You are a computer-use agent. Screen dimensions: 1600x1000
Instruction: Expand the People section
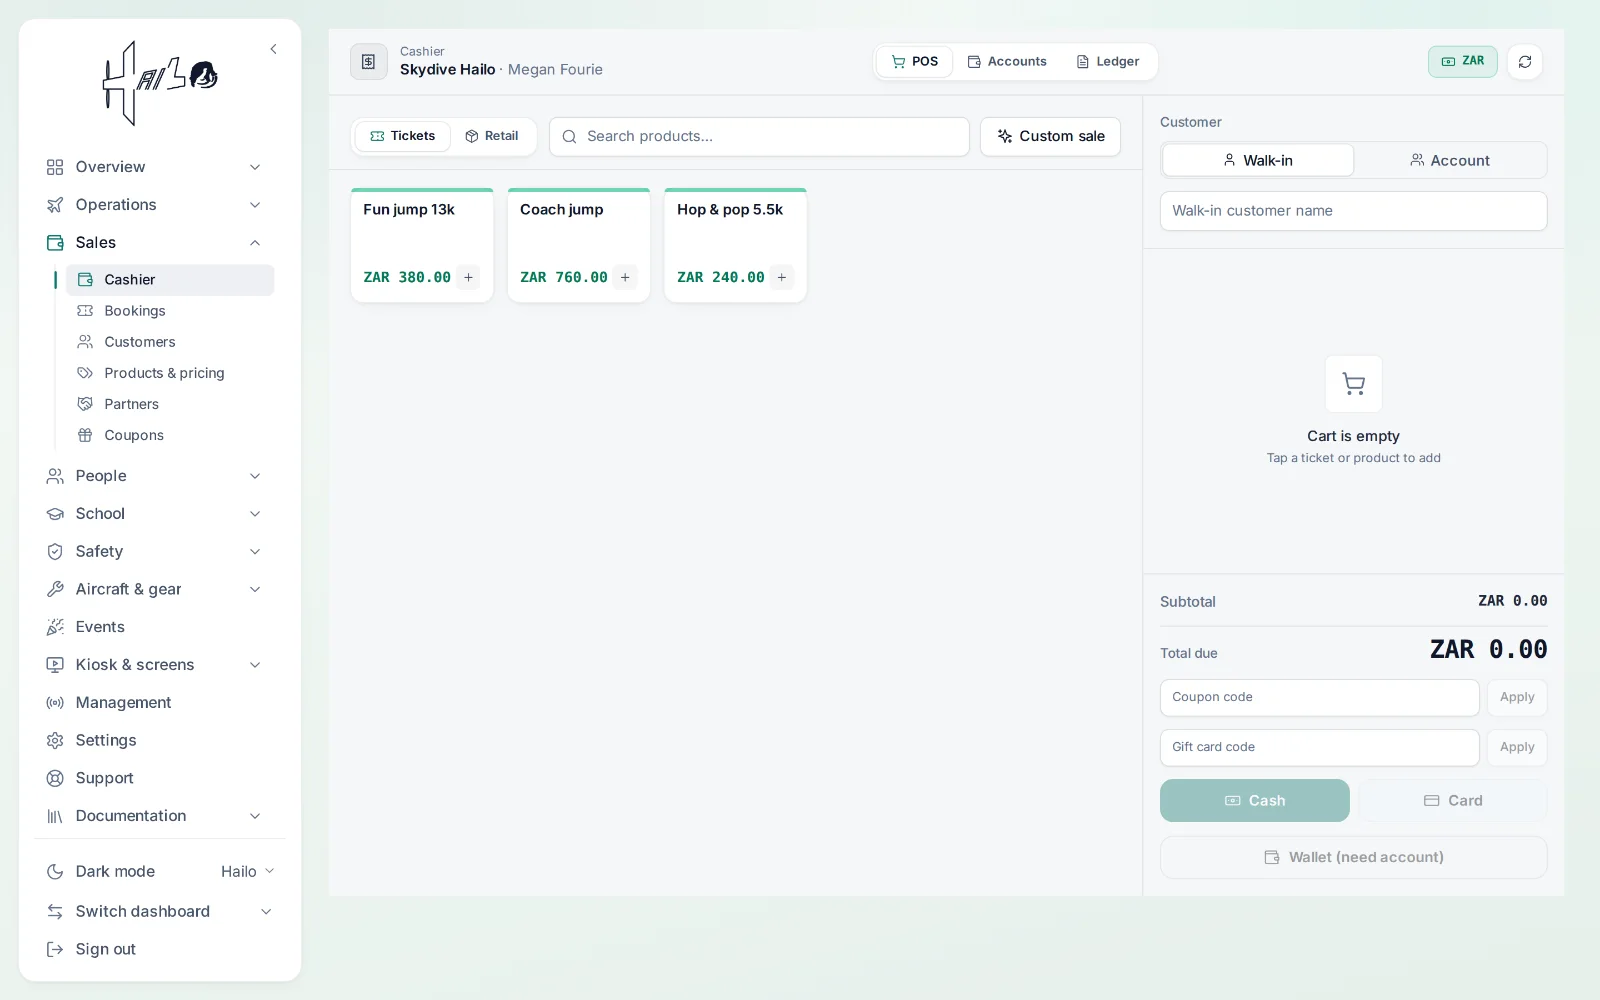(155, 476)
